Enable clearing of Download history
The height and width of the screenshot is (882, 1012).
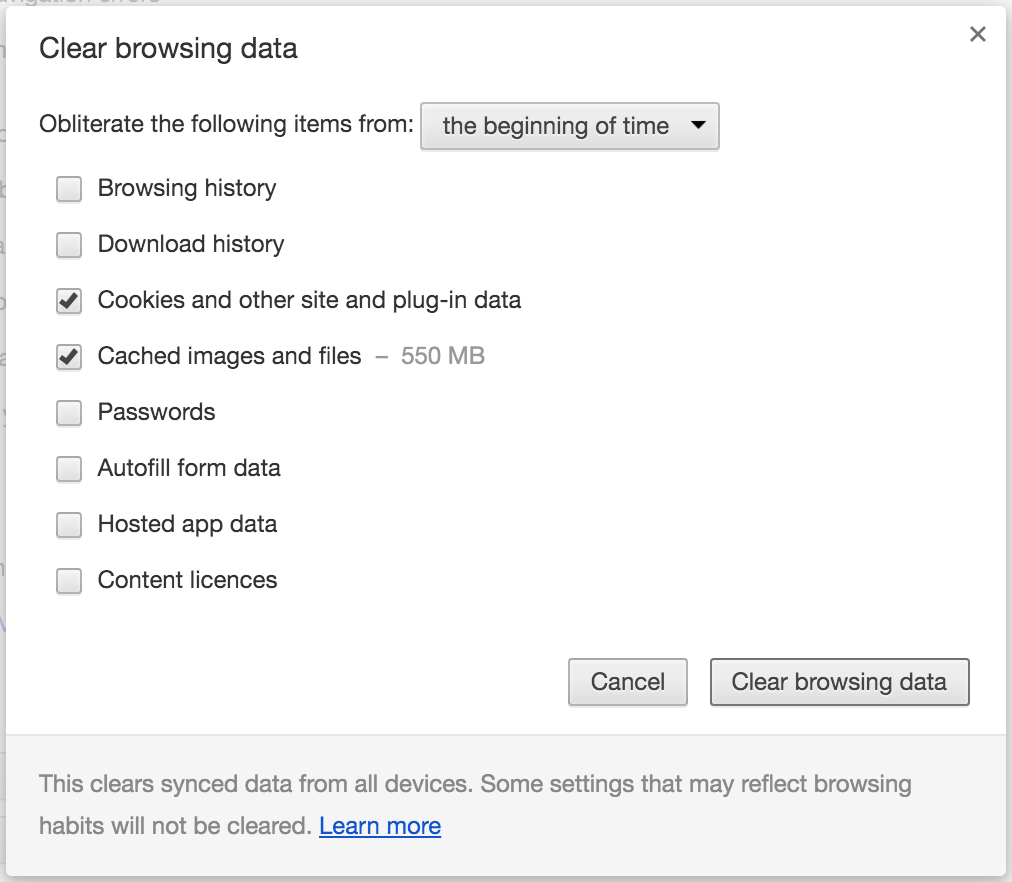(68, 244)
